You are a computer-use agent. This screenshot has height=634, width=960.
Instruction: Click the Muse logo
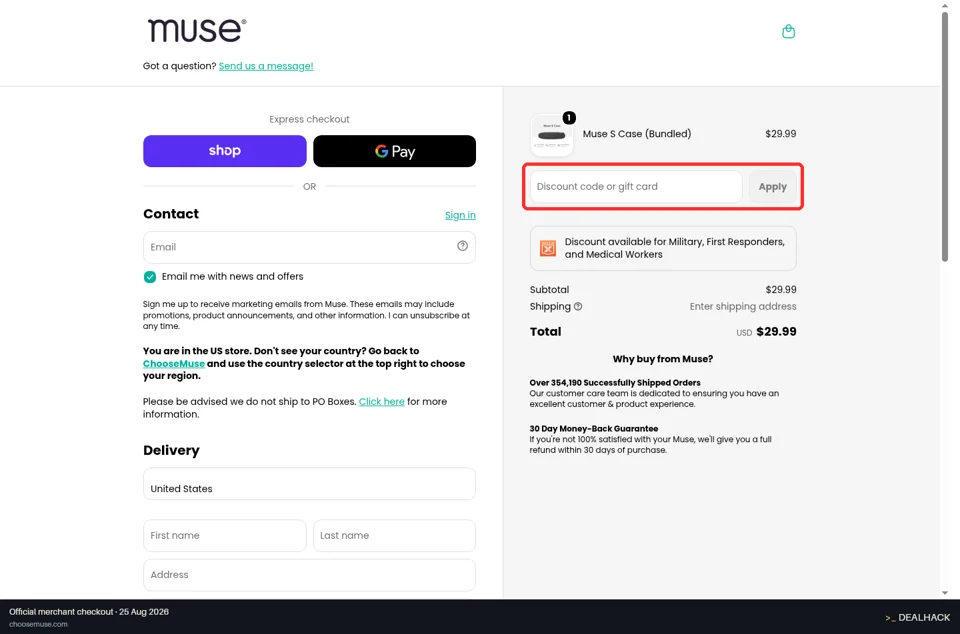(x=197, y=30)
